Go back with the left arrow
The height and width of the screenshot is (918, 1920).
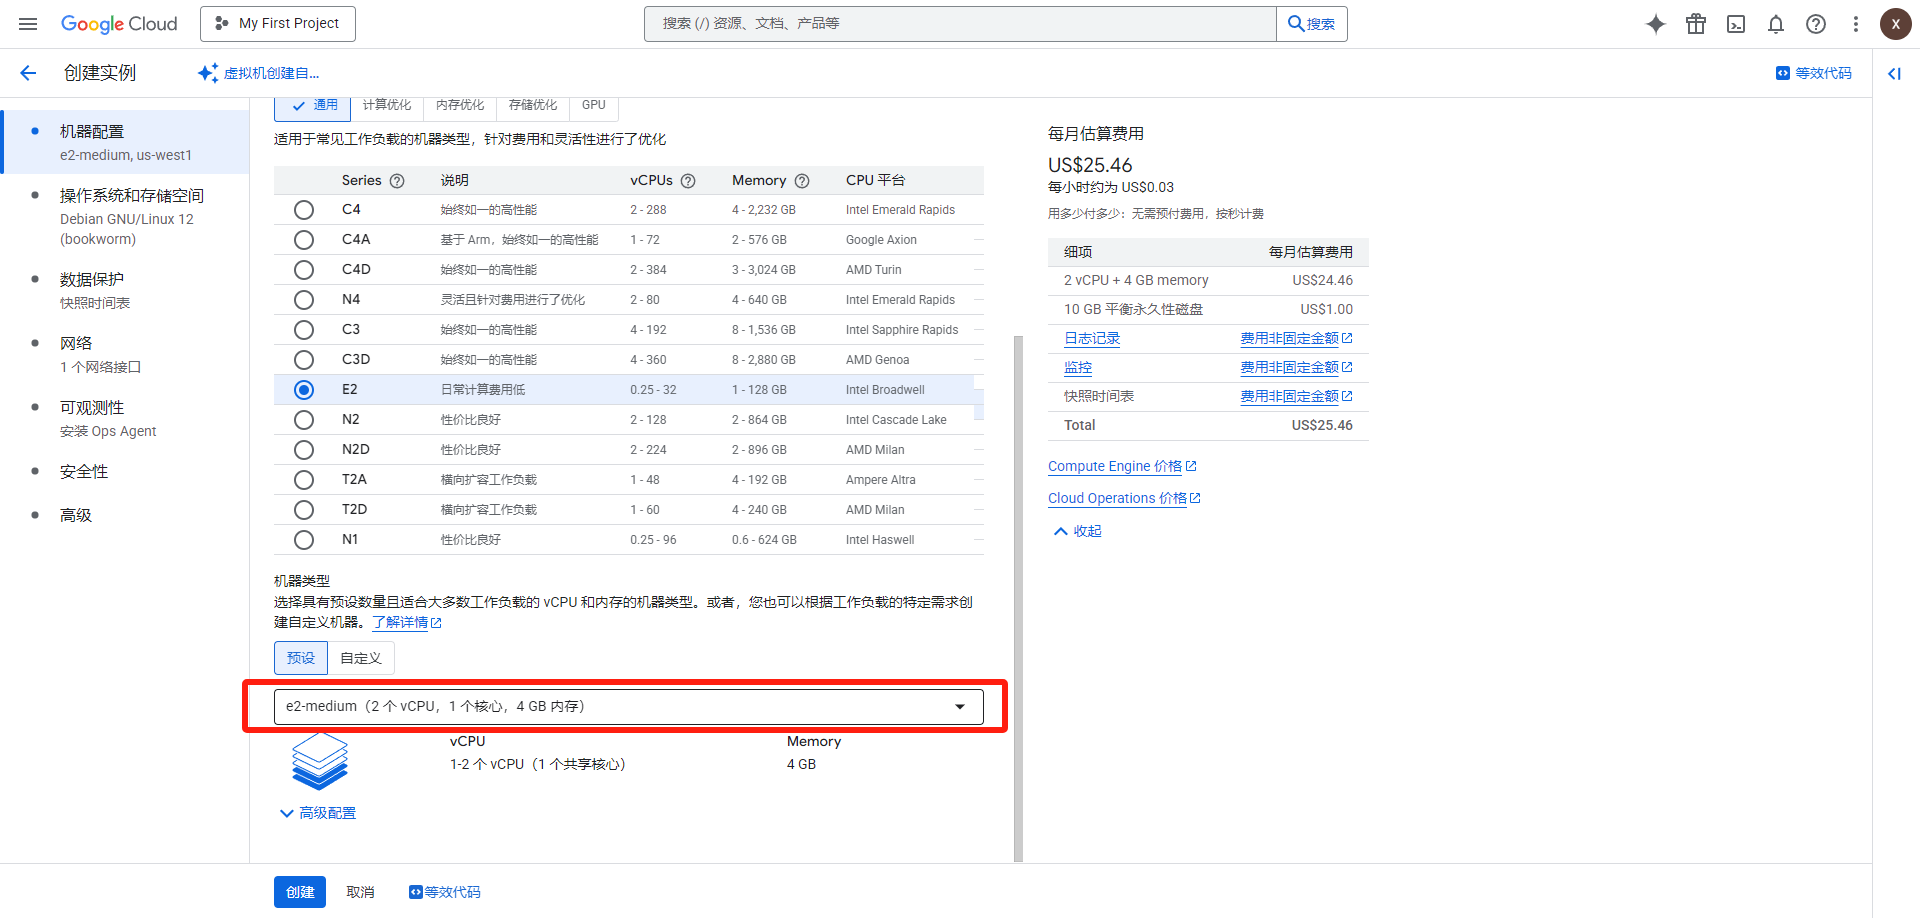tap(28, 73)
